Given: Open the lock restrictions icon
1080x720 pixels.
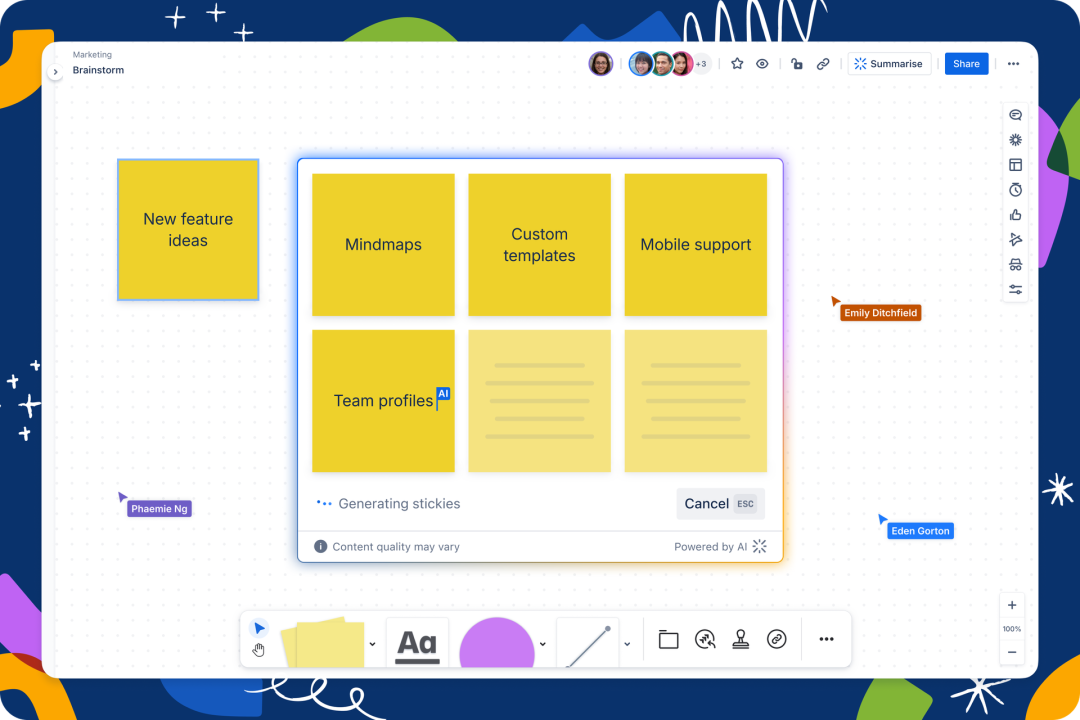Looking at the screenshot, I should coord(797,63).
